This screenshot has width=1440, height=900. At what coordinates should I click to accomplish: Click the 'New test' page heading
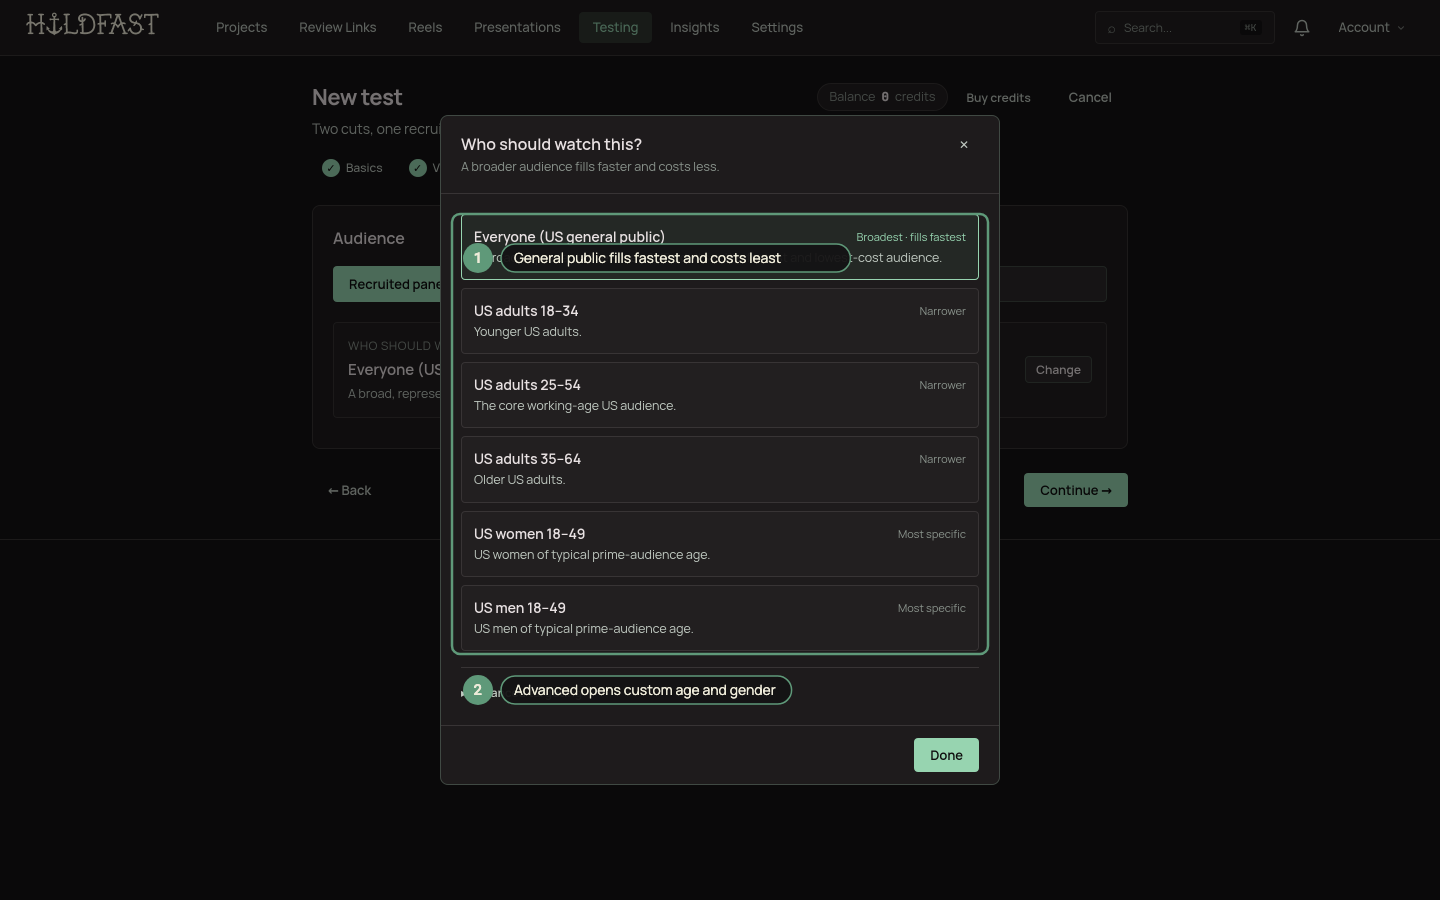pos(357,98)
